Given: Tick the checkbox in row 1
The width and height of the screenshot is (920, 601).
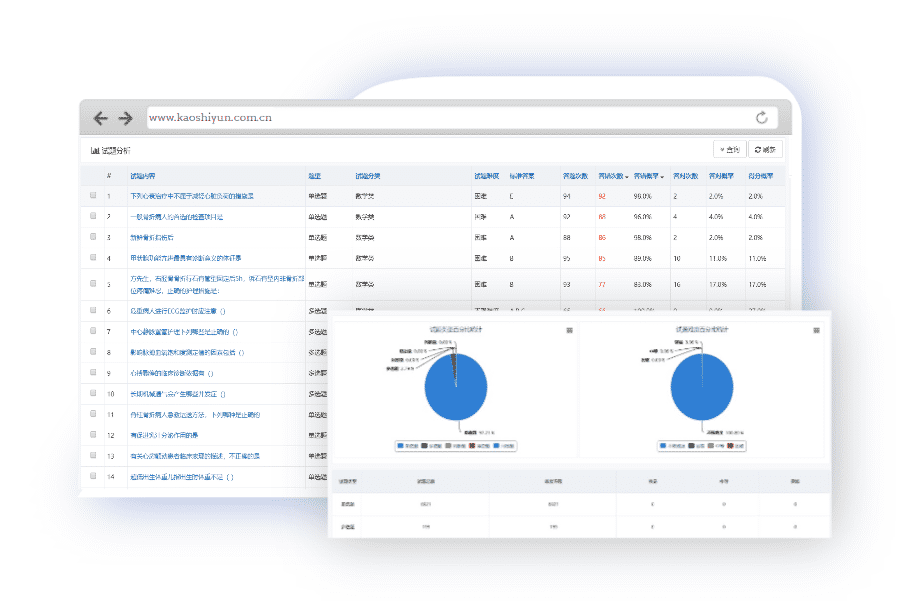Looking at the screenshot, I should pyautogui.click(x=93, y=195).
